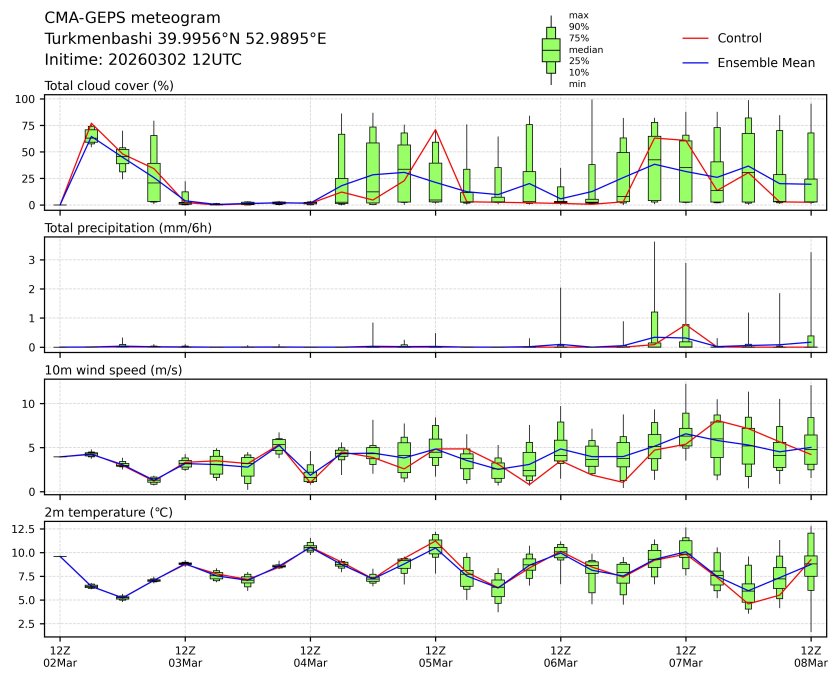Click the "12Z 05Mar" time axis label

point(435,657)
